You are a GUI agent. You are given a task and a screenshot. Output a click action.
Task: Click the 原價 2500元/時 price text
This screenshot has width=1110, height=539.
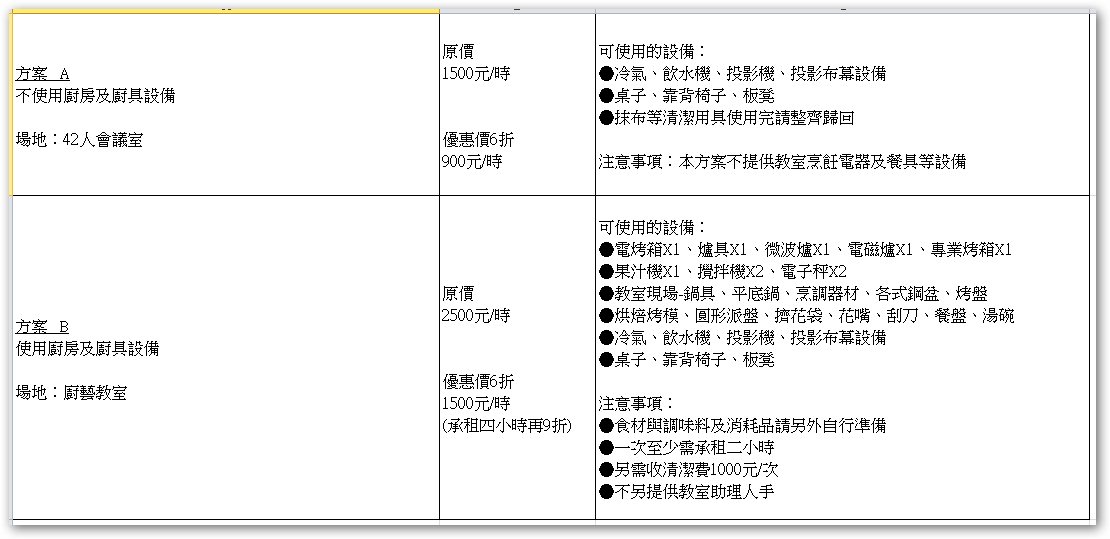coord(476,305)
